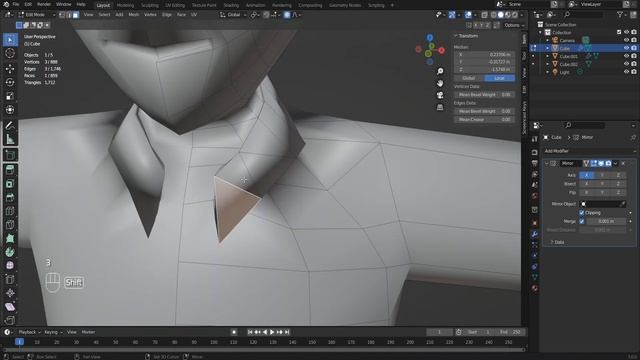Toggle Collection exclude checkbox in outliner
This screenshot has width=640, height=360.
coord(619,32)
